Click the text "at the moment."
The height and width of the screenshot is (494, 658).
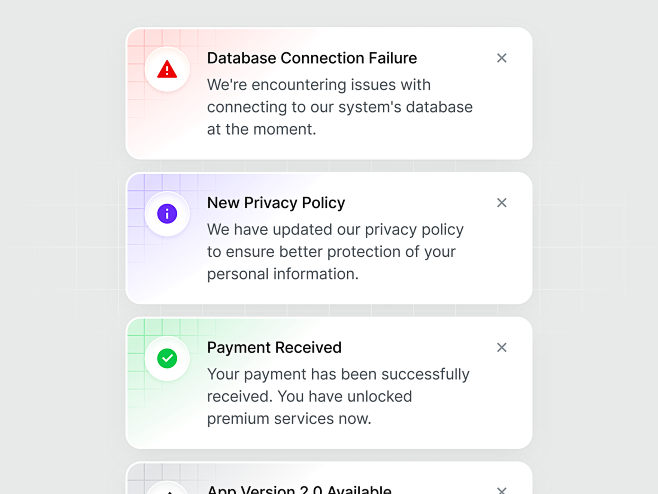[261, 129]
